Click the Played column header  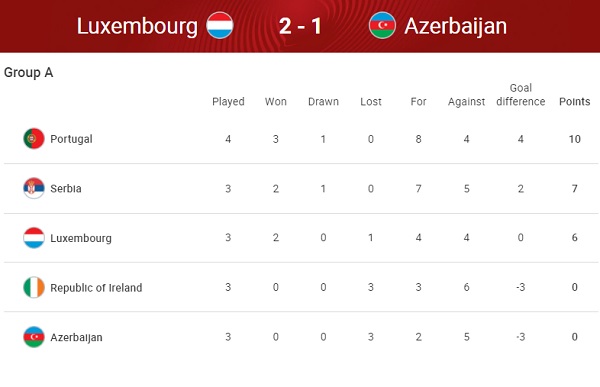point(228,101)
